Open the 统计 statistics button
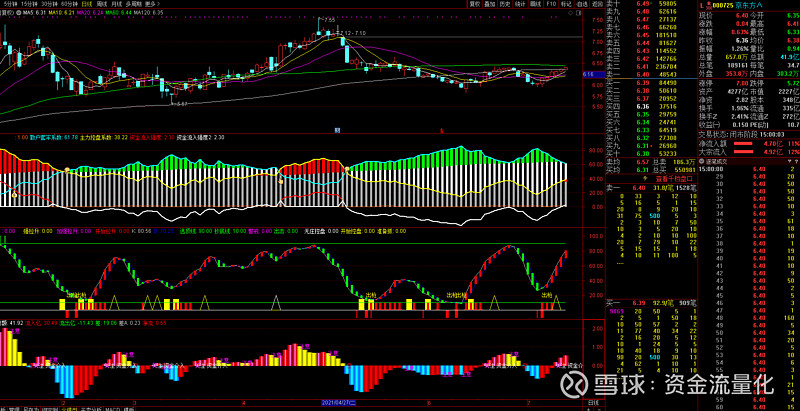800x411 pixels. [520, 4]
